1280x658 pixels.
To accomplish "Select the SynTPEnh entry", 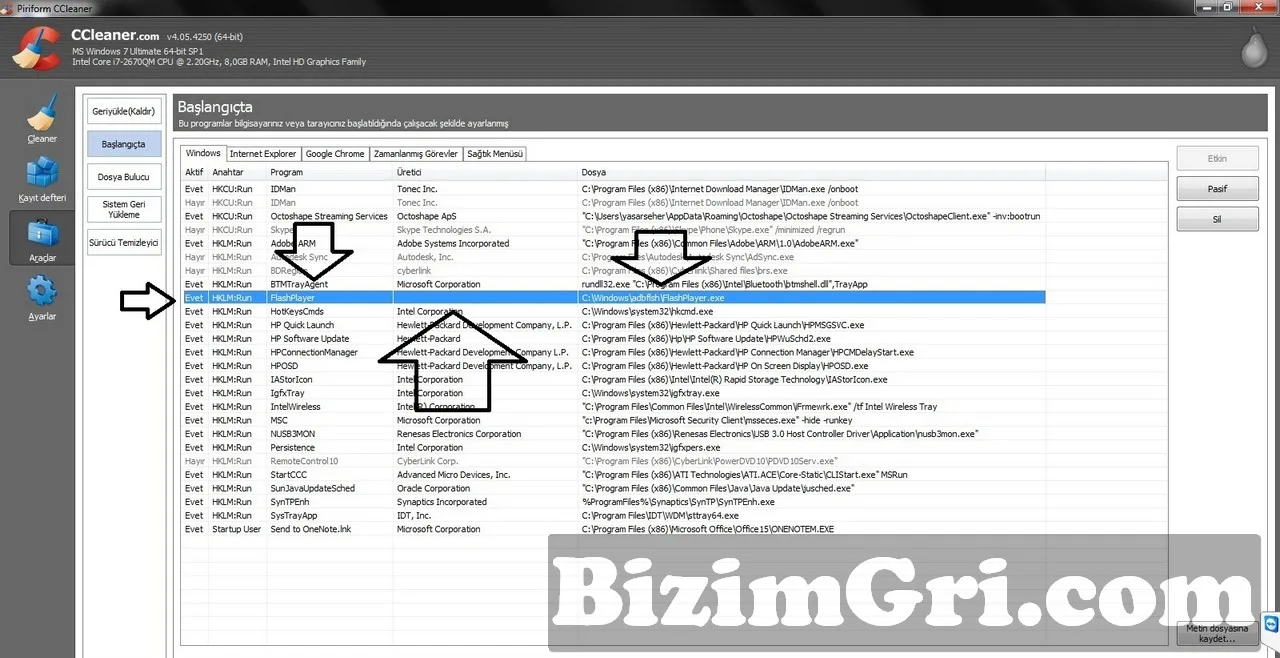I will coord(613,502).
